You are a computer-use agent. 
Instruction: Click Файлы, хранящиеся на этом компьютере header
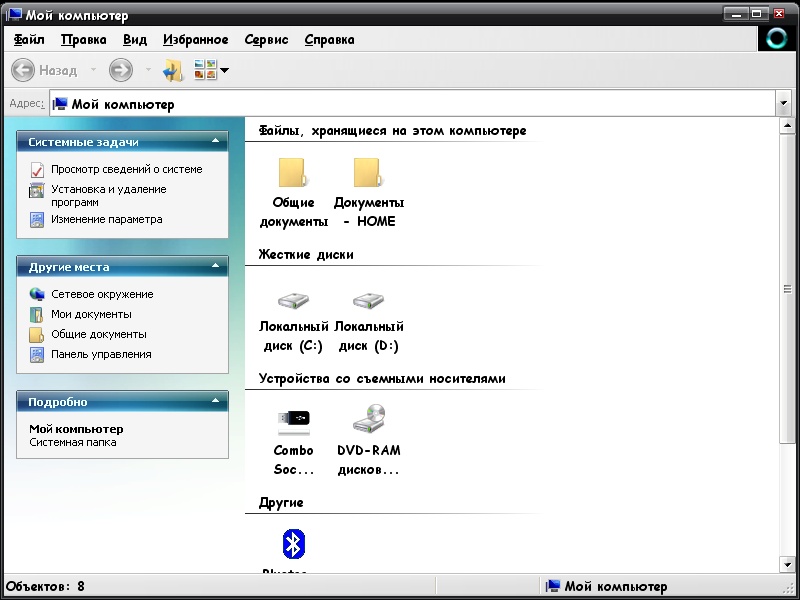tap(392, 131)
